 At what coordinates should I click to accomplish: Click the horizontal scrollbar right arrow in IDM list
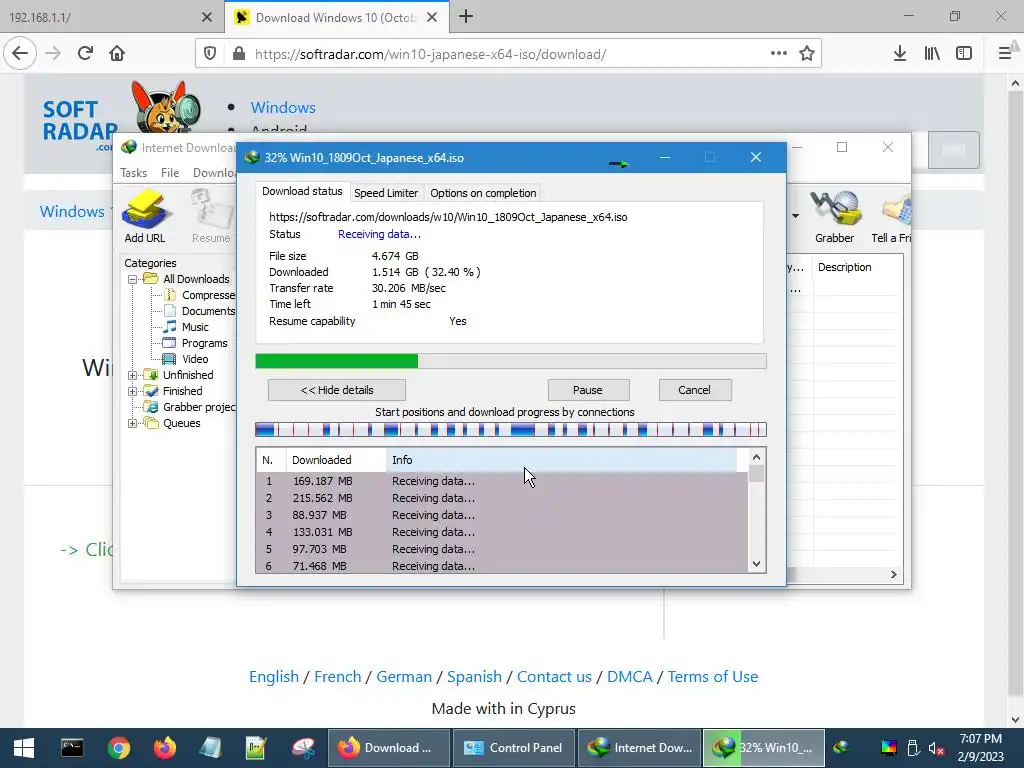893,575
